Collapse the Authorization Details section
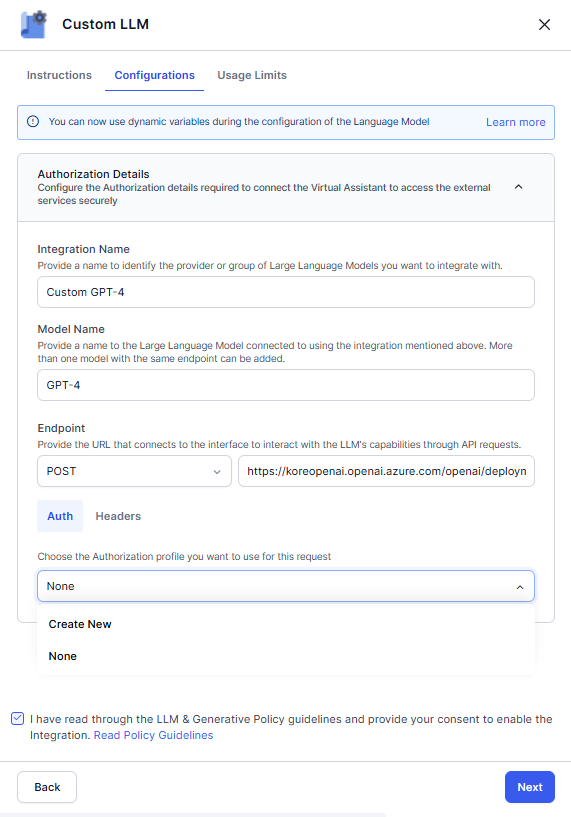The height and width of the screenshot is (817, 571). click(518, 187)
